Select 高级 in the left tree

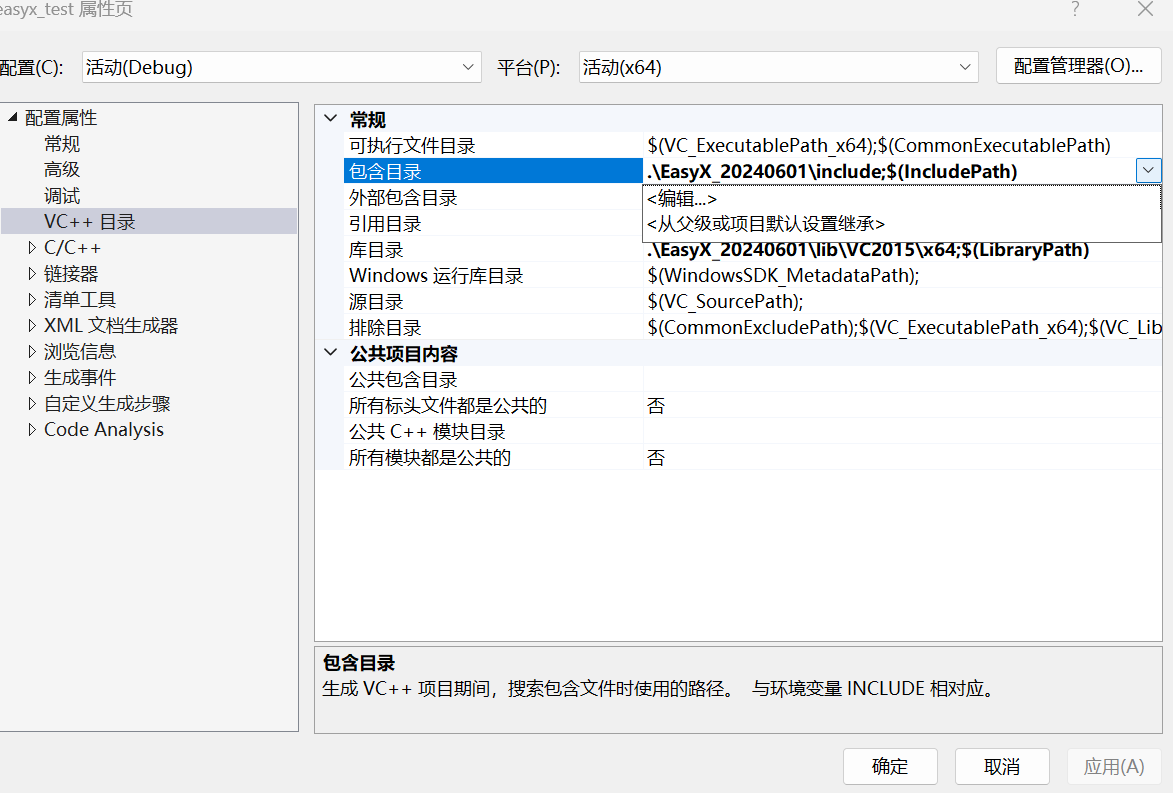tap(62, 170)
